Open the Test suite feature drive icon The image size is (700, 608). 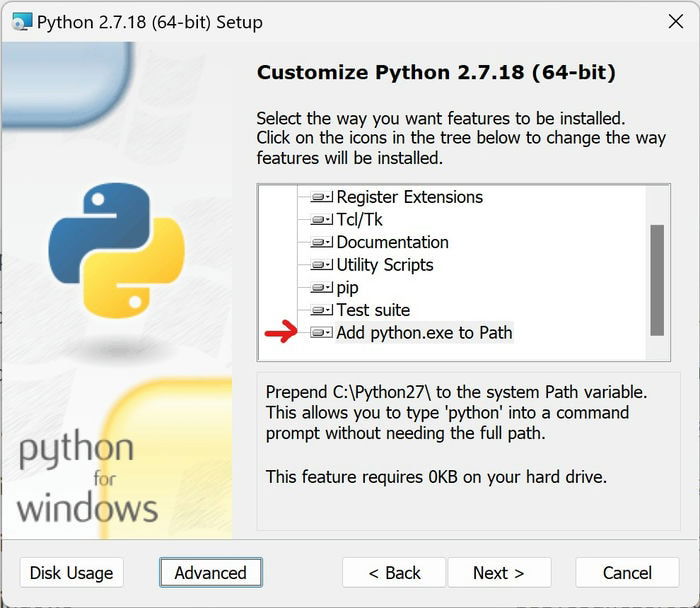pyautogui.click(x=321, y=310)
